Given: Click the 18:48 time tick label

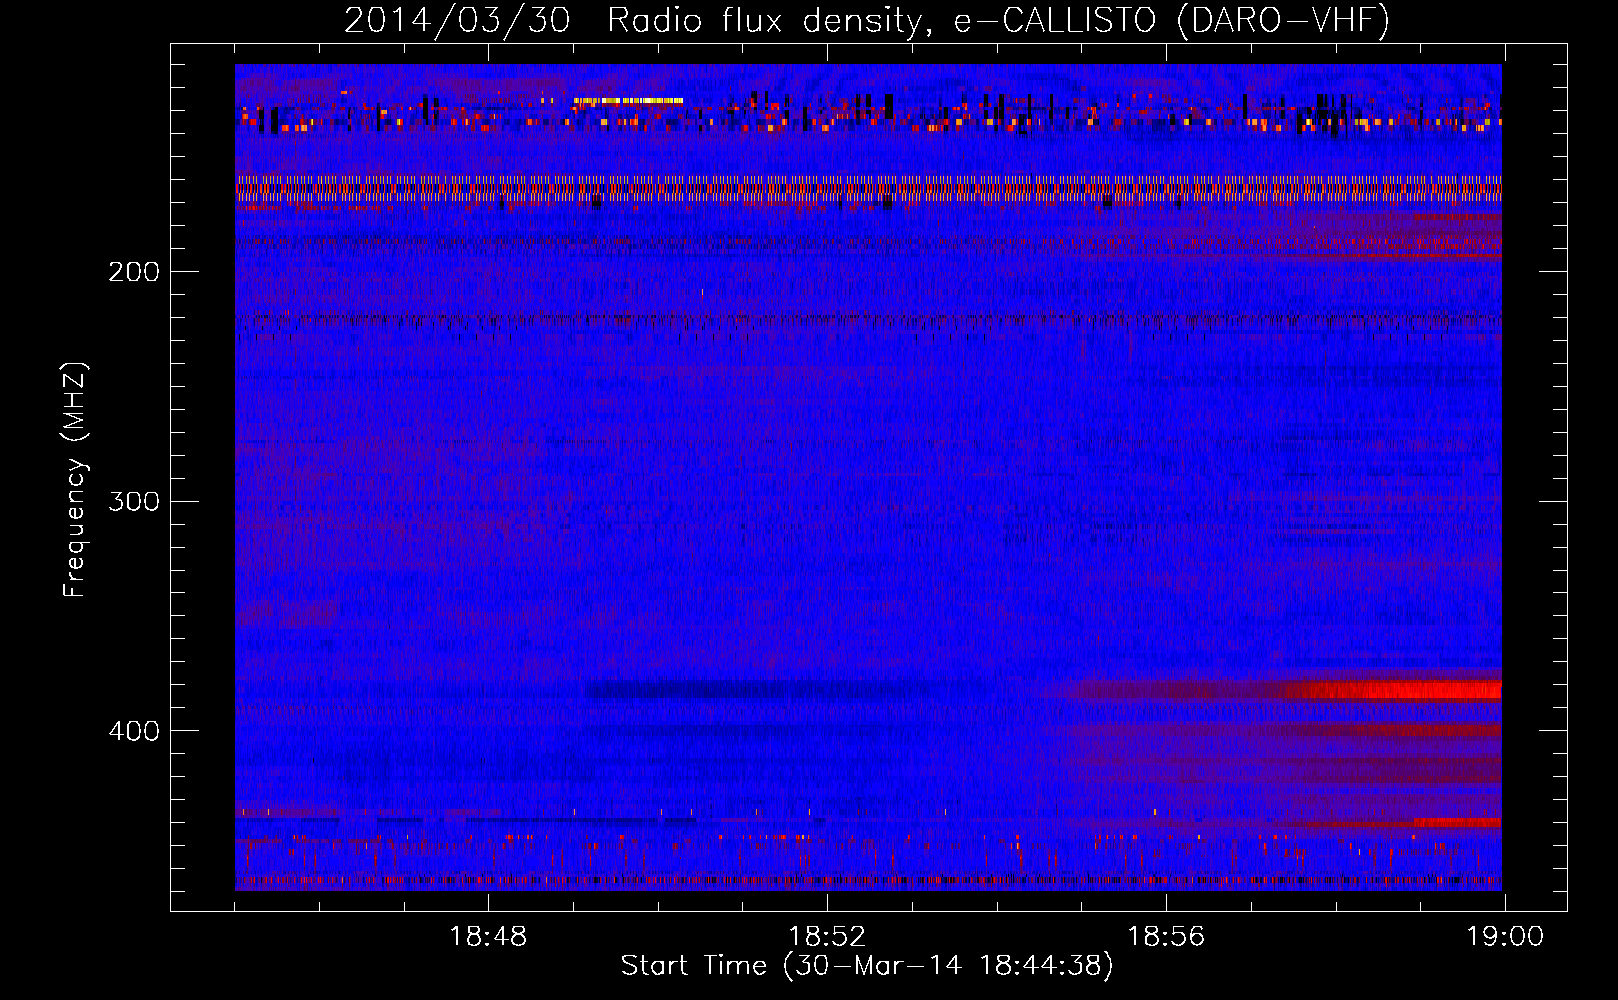Looking at the screenshot, I should pos(488,936).
